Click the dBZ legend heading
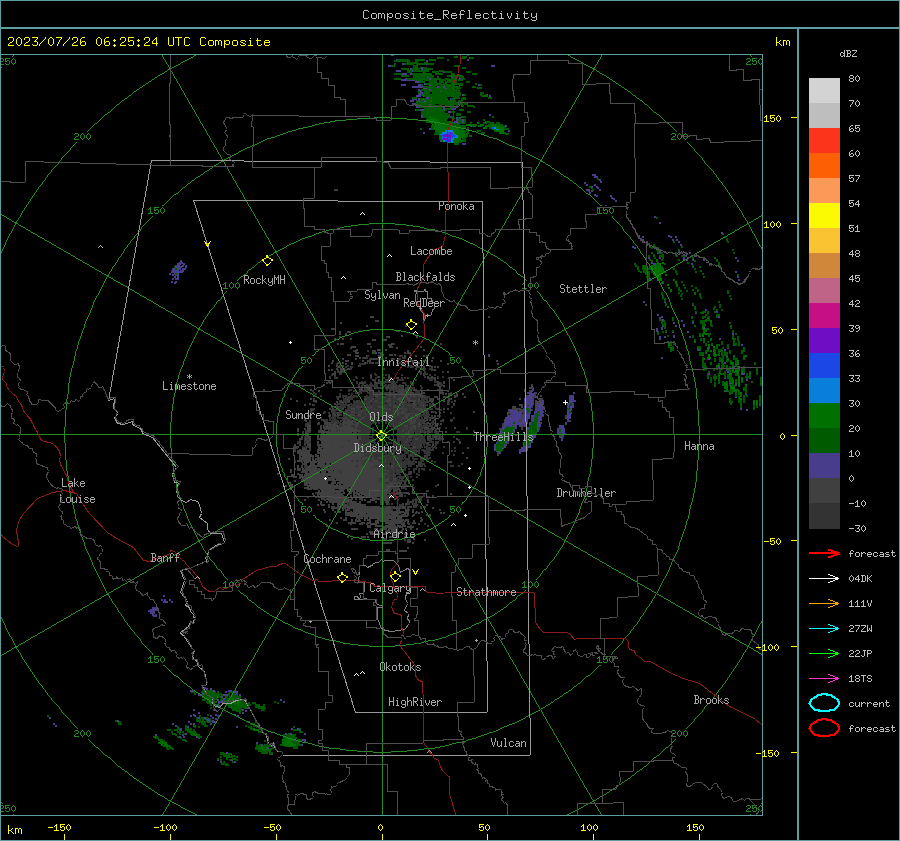This screenshot has width=900, height=841. pyautogui.click(x=848, y=53)
